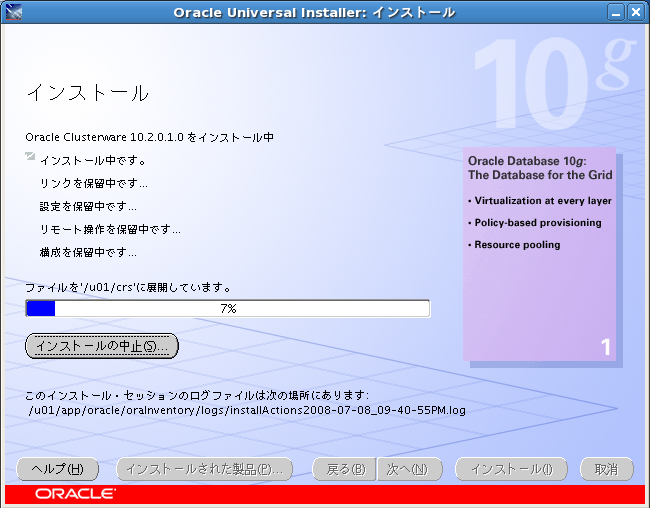
Task: Click the 次へ(N) next button
Action: (x=410, y=469)
